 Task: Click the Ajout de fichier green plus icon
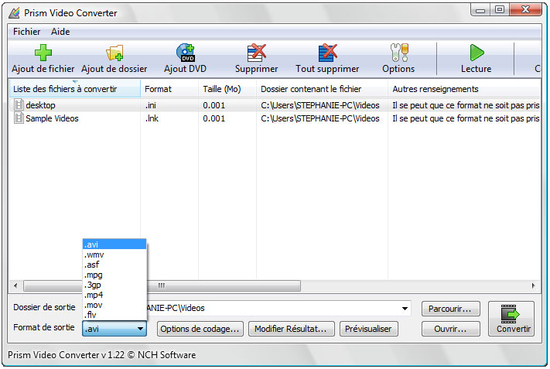(x=43, y=53)
